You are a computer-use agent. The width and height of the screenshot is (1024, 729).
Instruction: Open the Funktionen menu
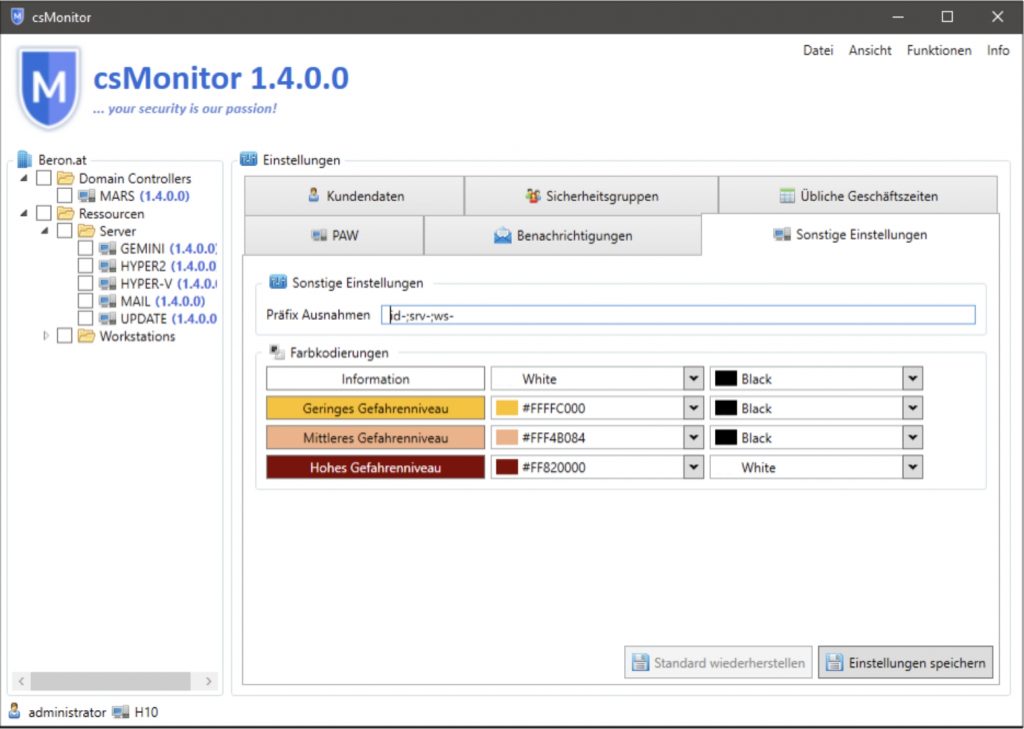(938, 50)
